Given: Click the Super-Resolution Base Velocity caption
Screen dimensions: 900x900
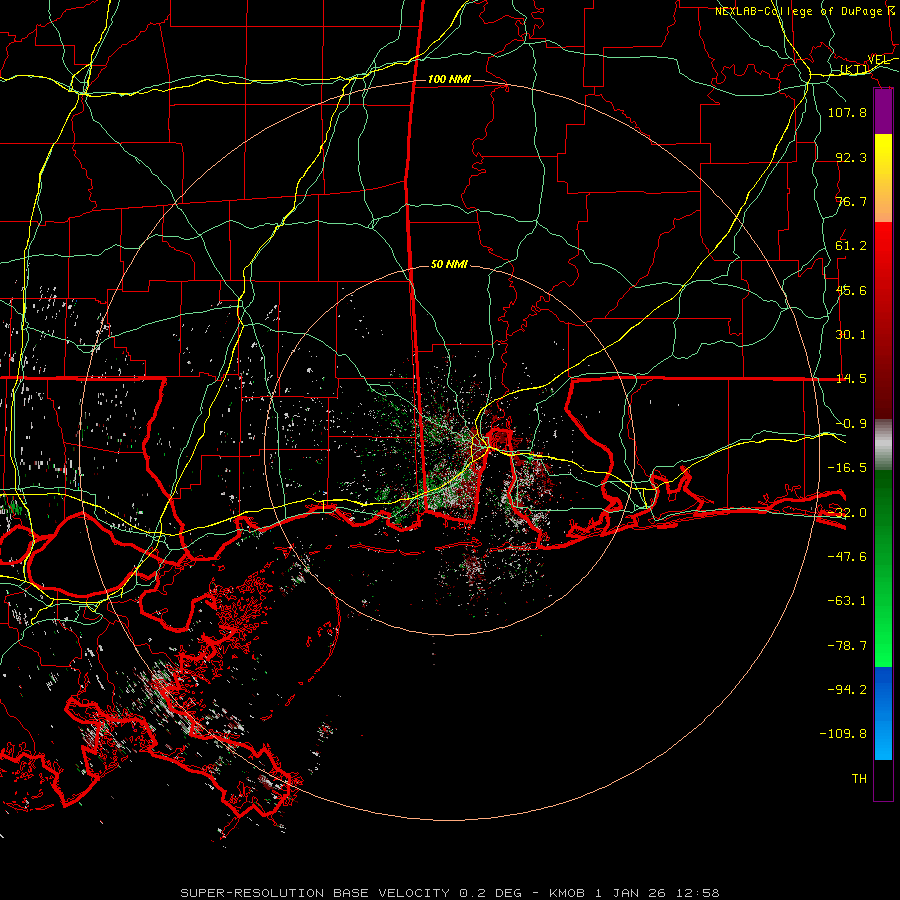Looking at the screenshot, I should 449,893.
